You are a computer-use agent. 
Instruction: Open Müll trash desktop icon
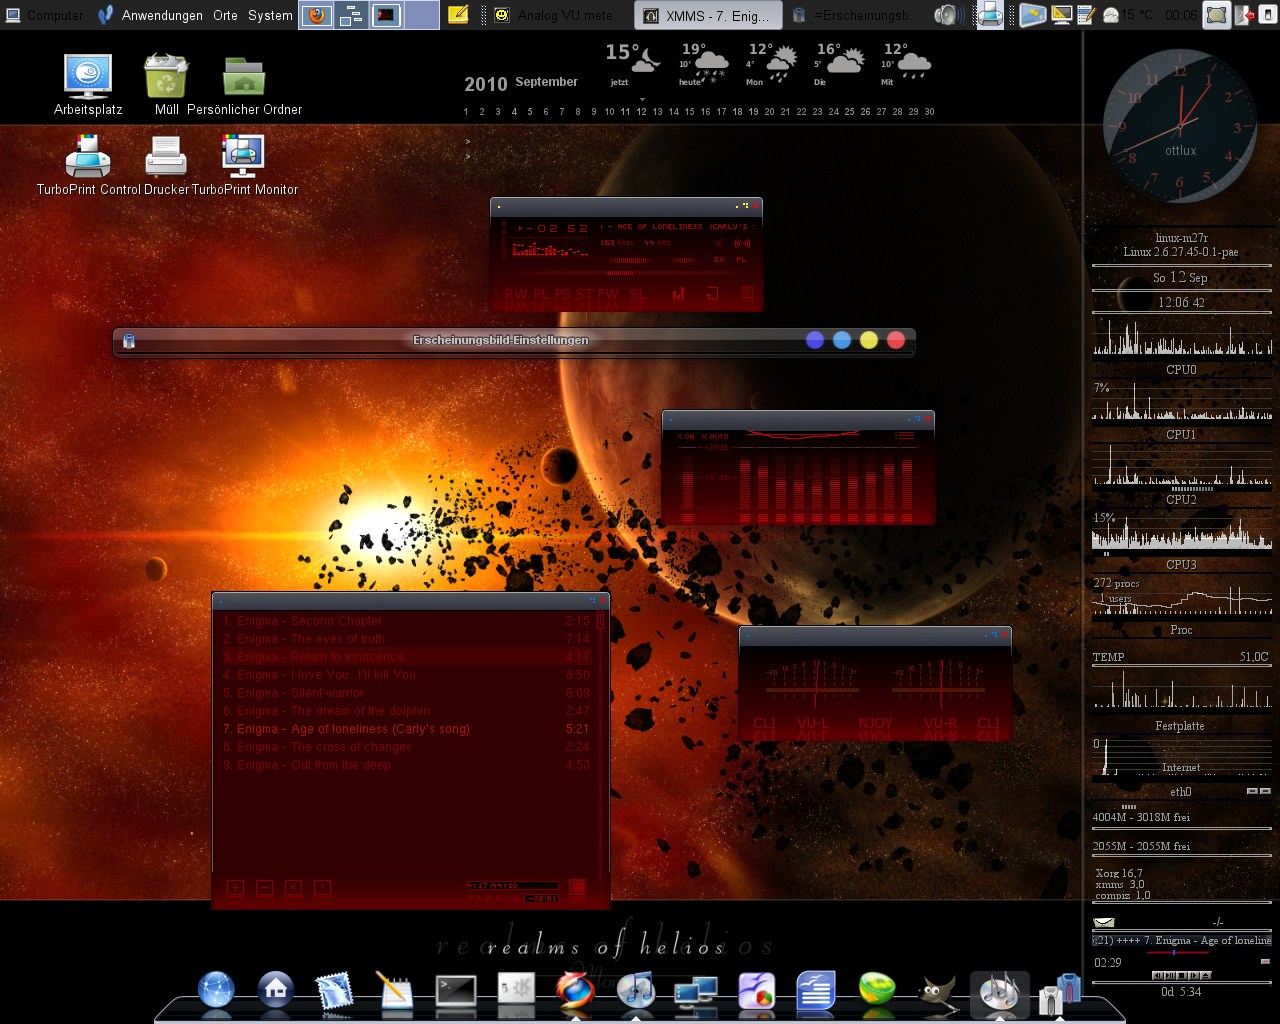click(x=166, y=85)
